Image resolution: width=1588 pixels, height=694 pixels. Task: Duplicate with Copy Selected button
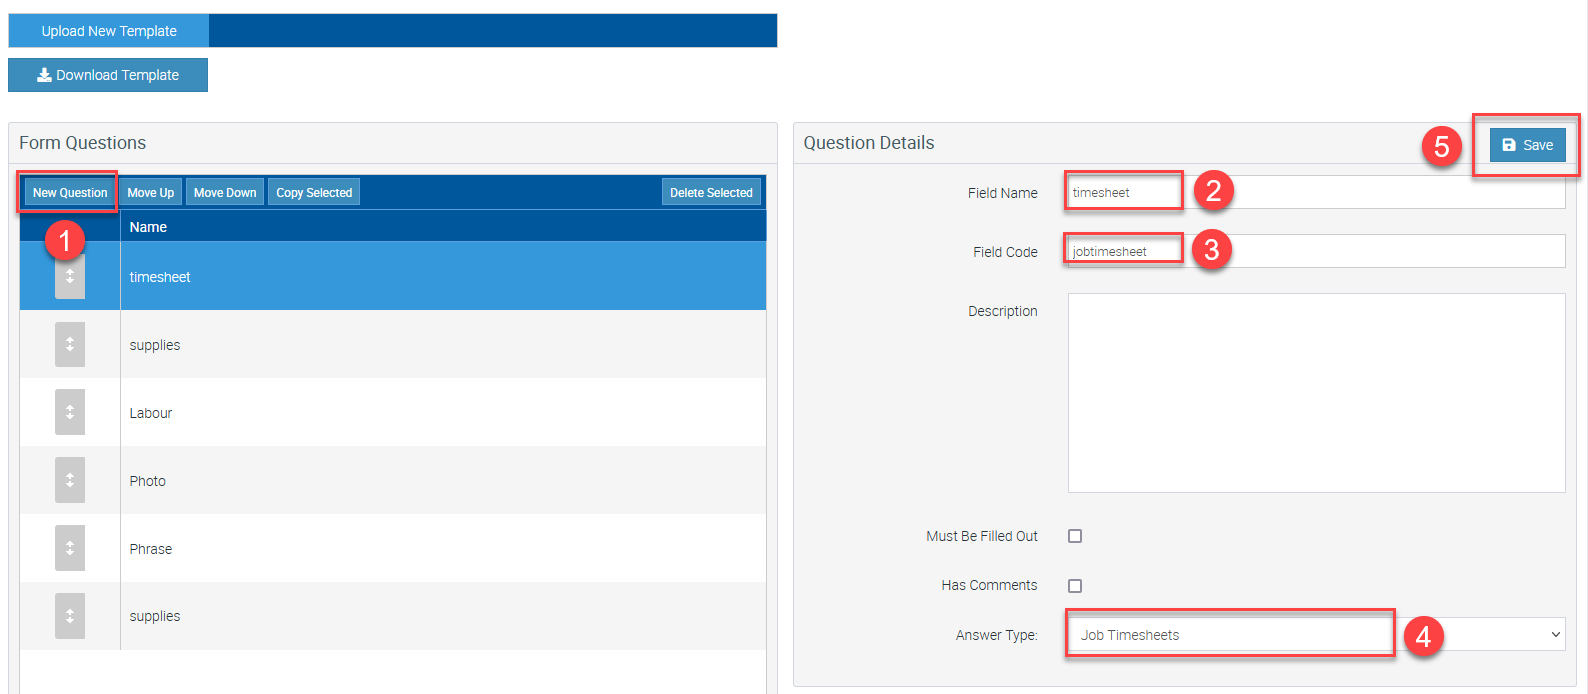[314, 193]
